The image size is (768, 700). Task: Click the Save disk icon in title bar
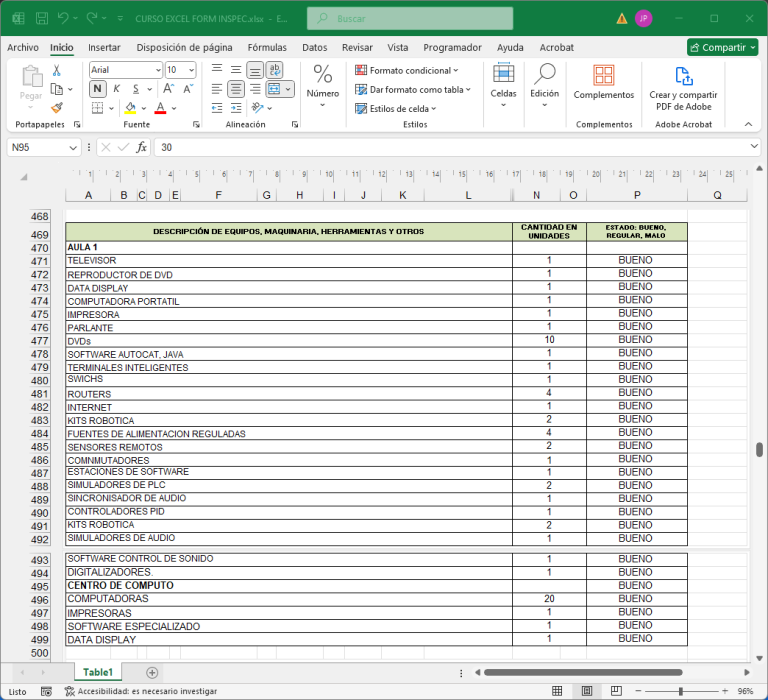coord(41,18)
